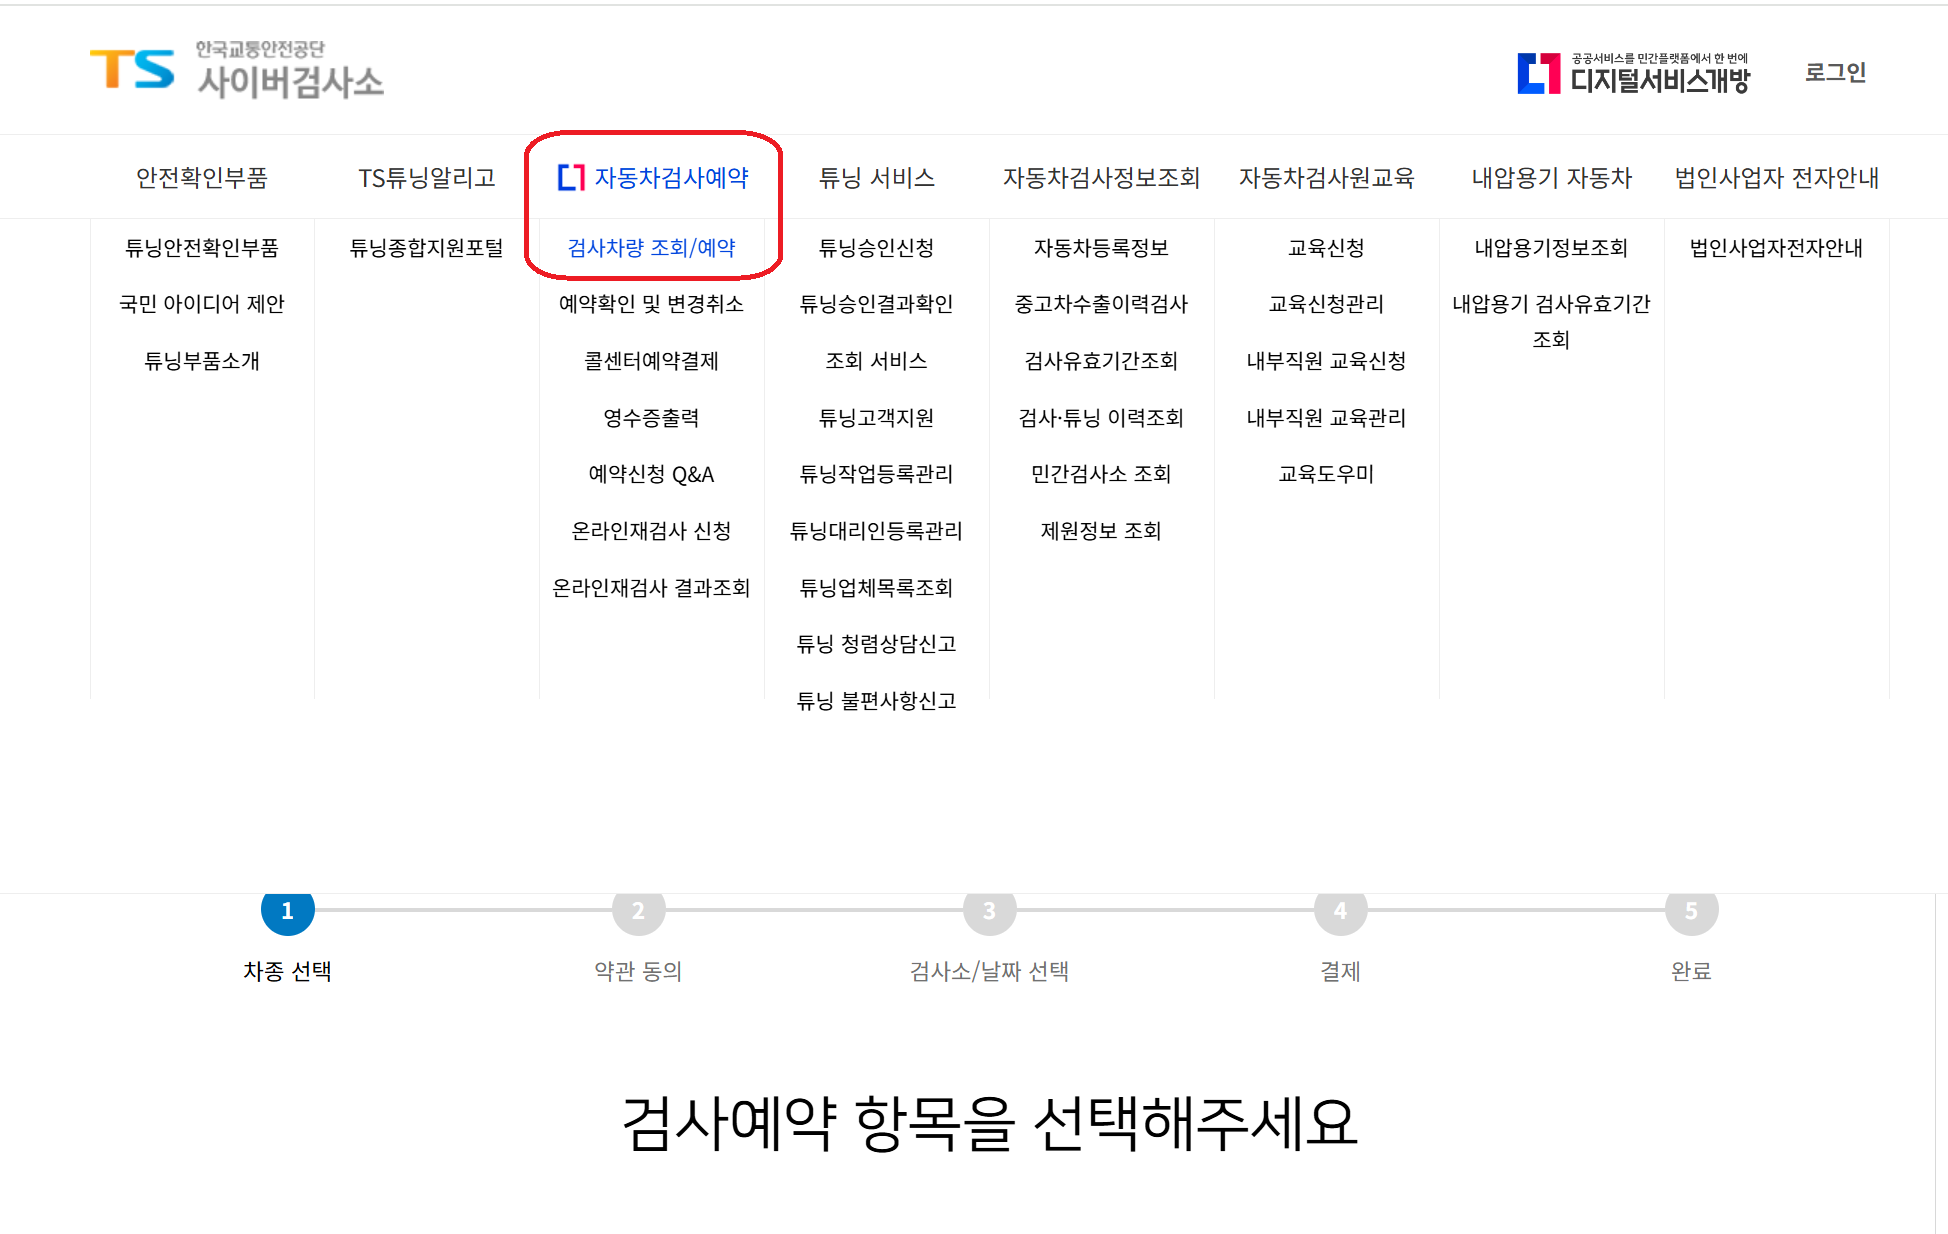Open the 튜닝 서비스 menu

tap(876, 178)
